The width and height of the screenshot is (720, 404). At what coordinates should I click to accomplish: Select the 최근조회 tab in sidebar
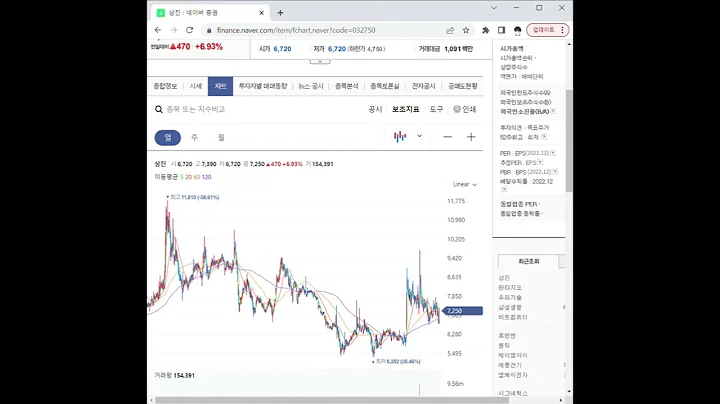pos(529,261)
